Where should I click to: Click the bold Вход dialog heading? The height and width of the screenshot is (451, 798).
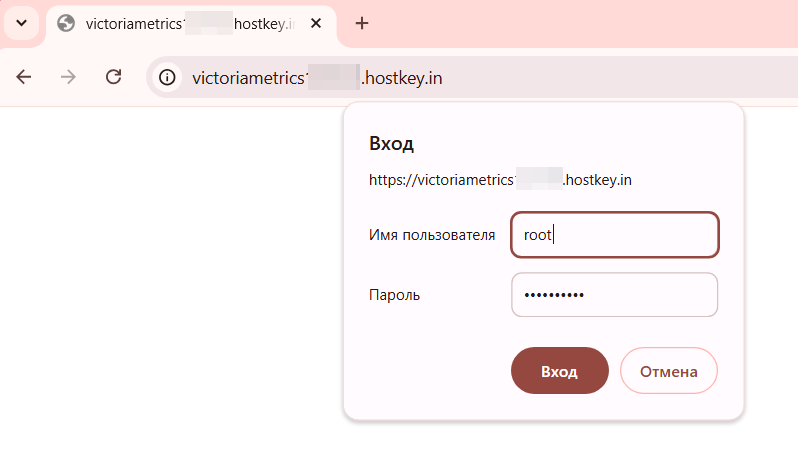391,144
